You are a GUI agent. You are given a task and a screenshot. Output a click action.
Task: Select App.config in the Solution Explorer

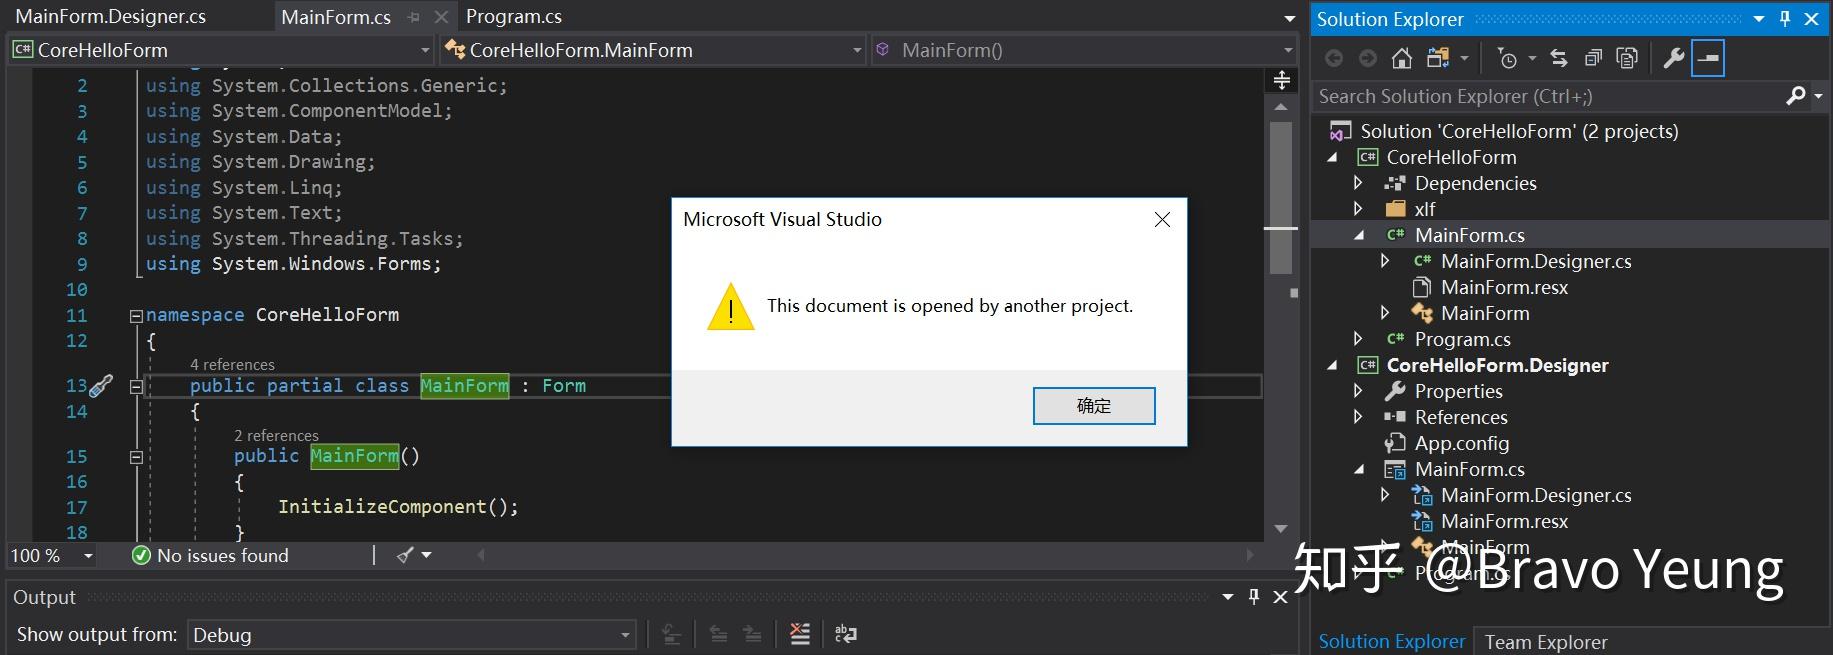click(x=1461, y=443)
